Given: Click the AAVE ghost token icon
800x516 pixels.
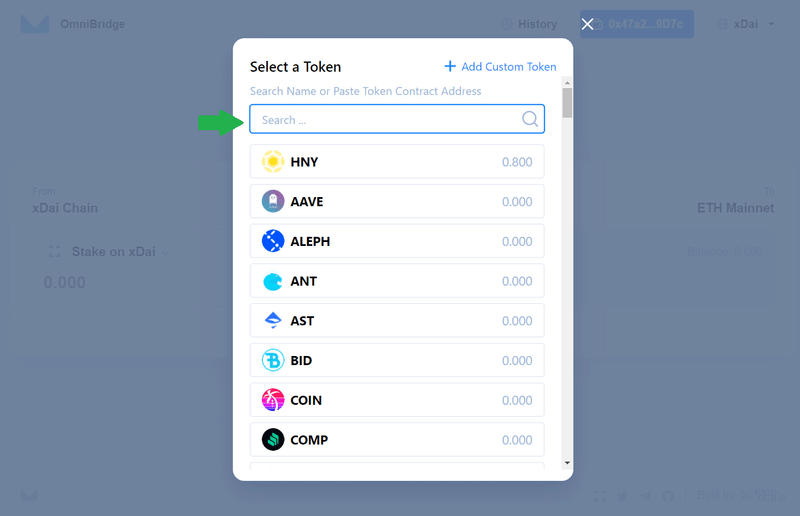Looking at the screenshot, I should 273,201.
